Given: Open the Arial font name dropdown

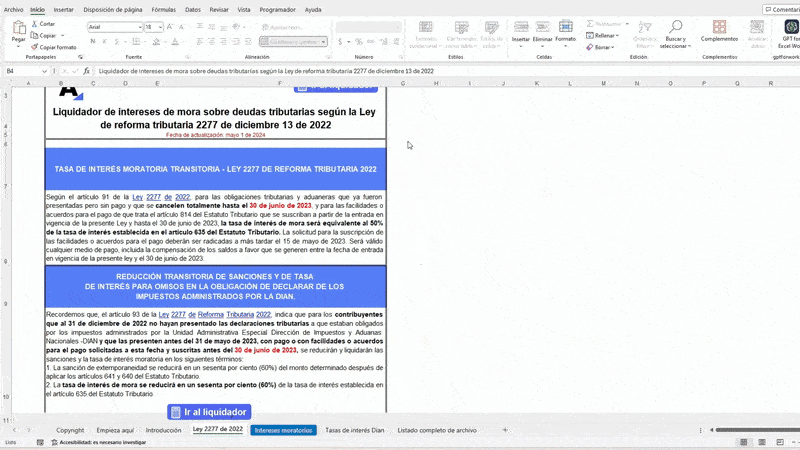Looking at the screenshot, I should 138,27.
